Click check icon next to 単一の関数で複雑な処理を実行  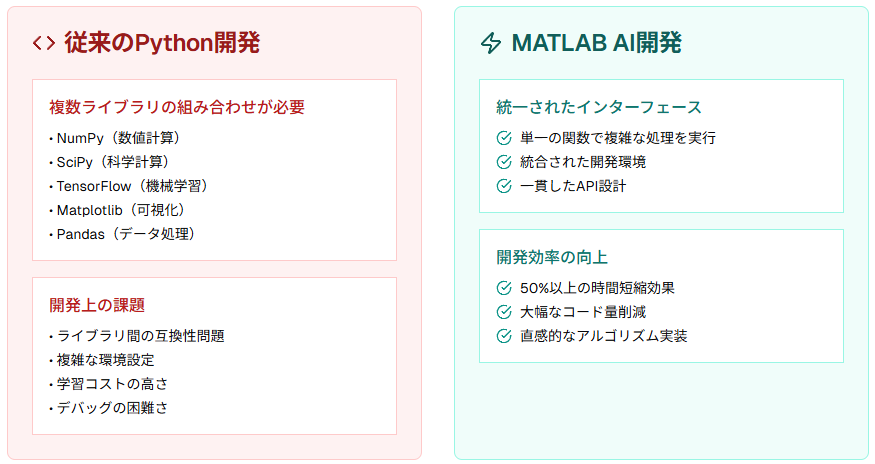pyautogui.click(x=504, y=138)
